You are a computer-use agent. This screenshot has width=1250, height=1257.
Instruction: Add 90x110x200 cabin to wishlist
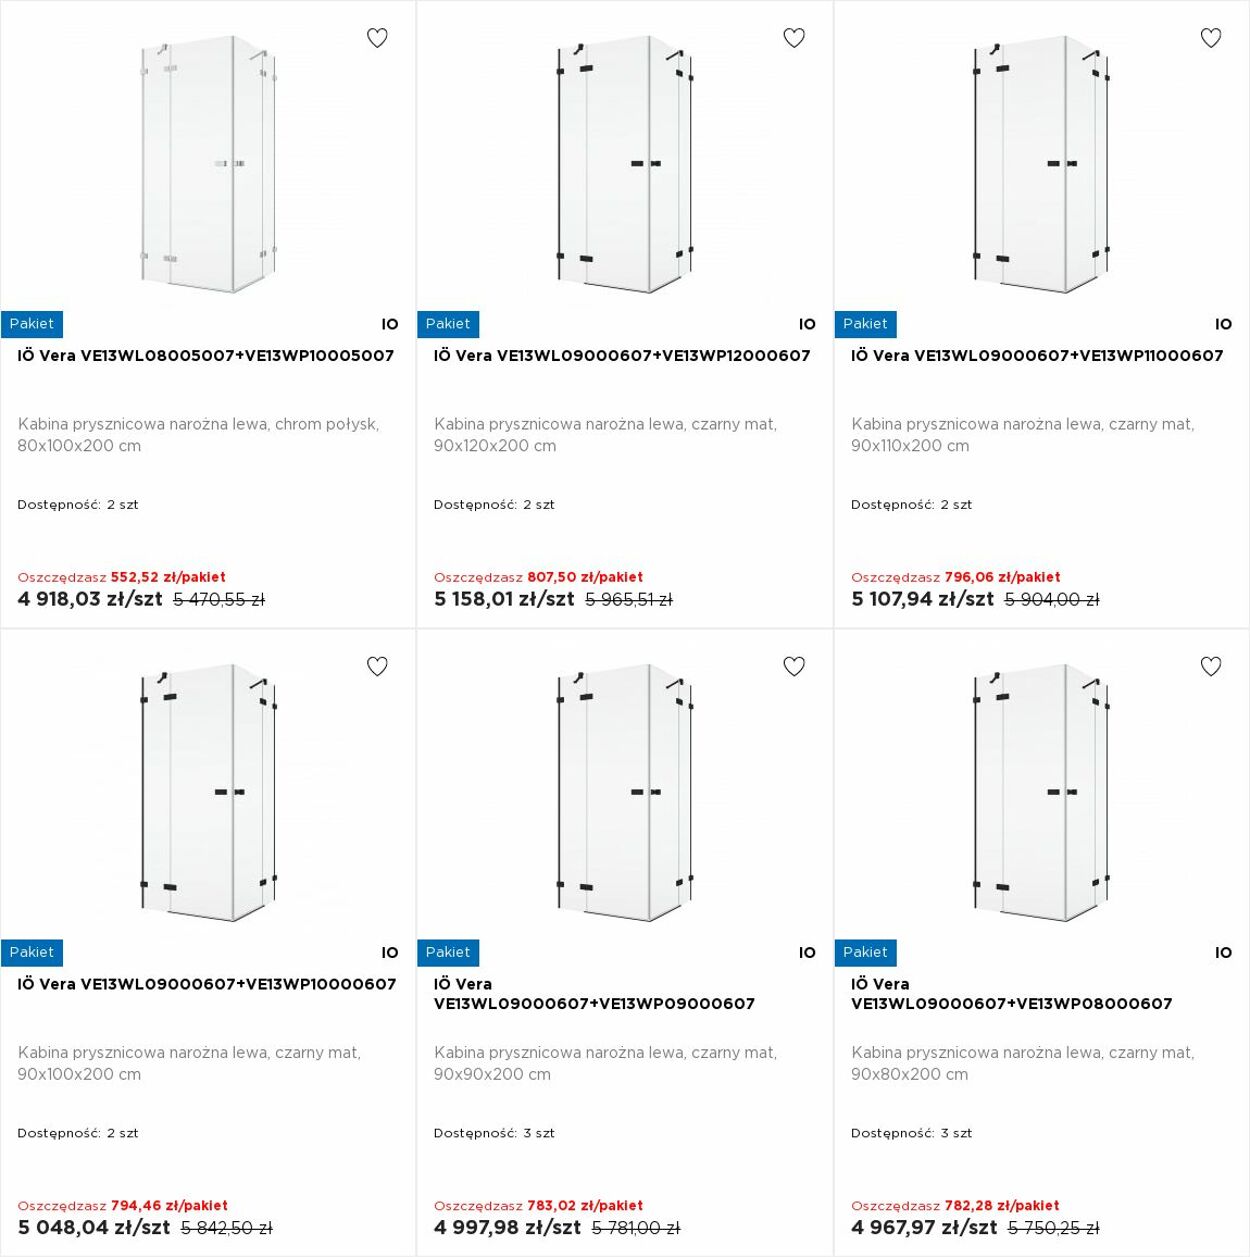(1211, 38)
